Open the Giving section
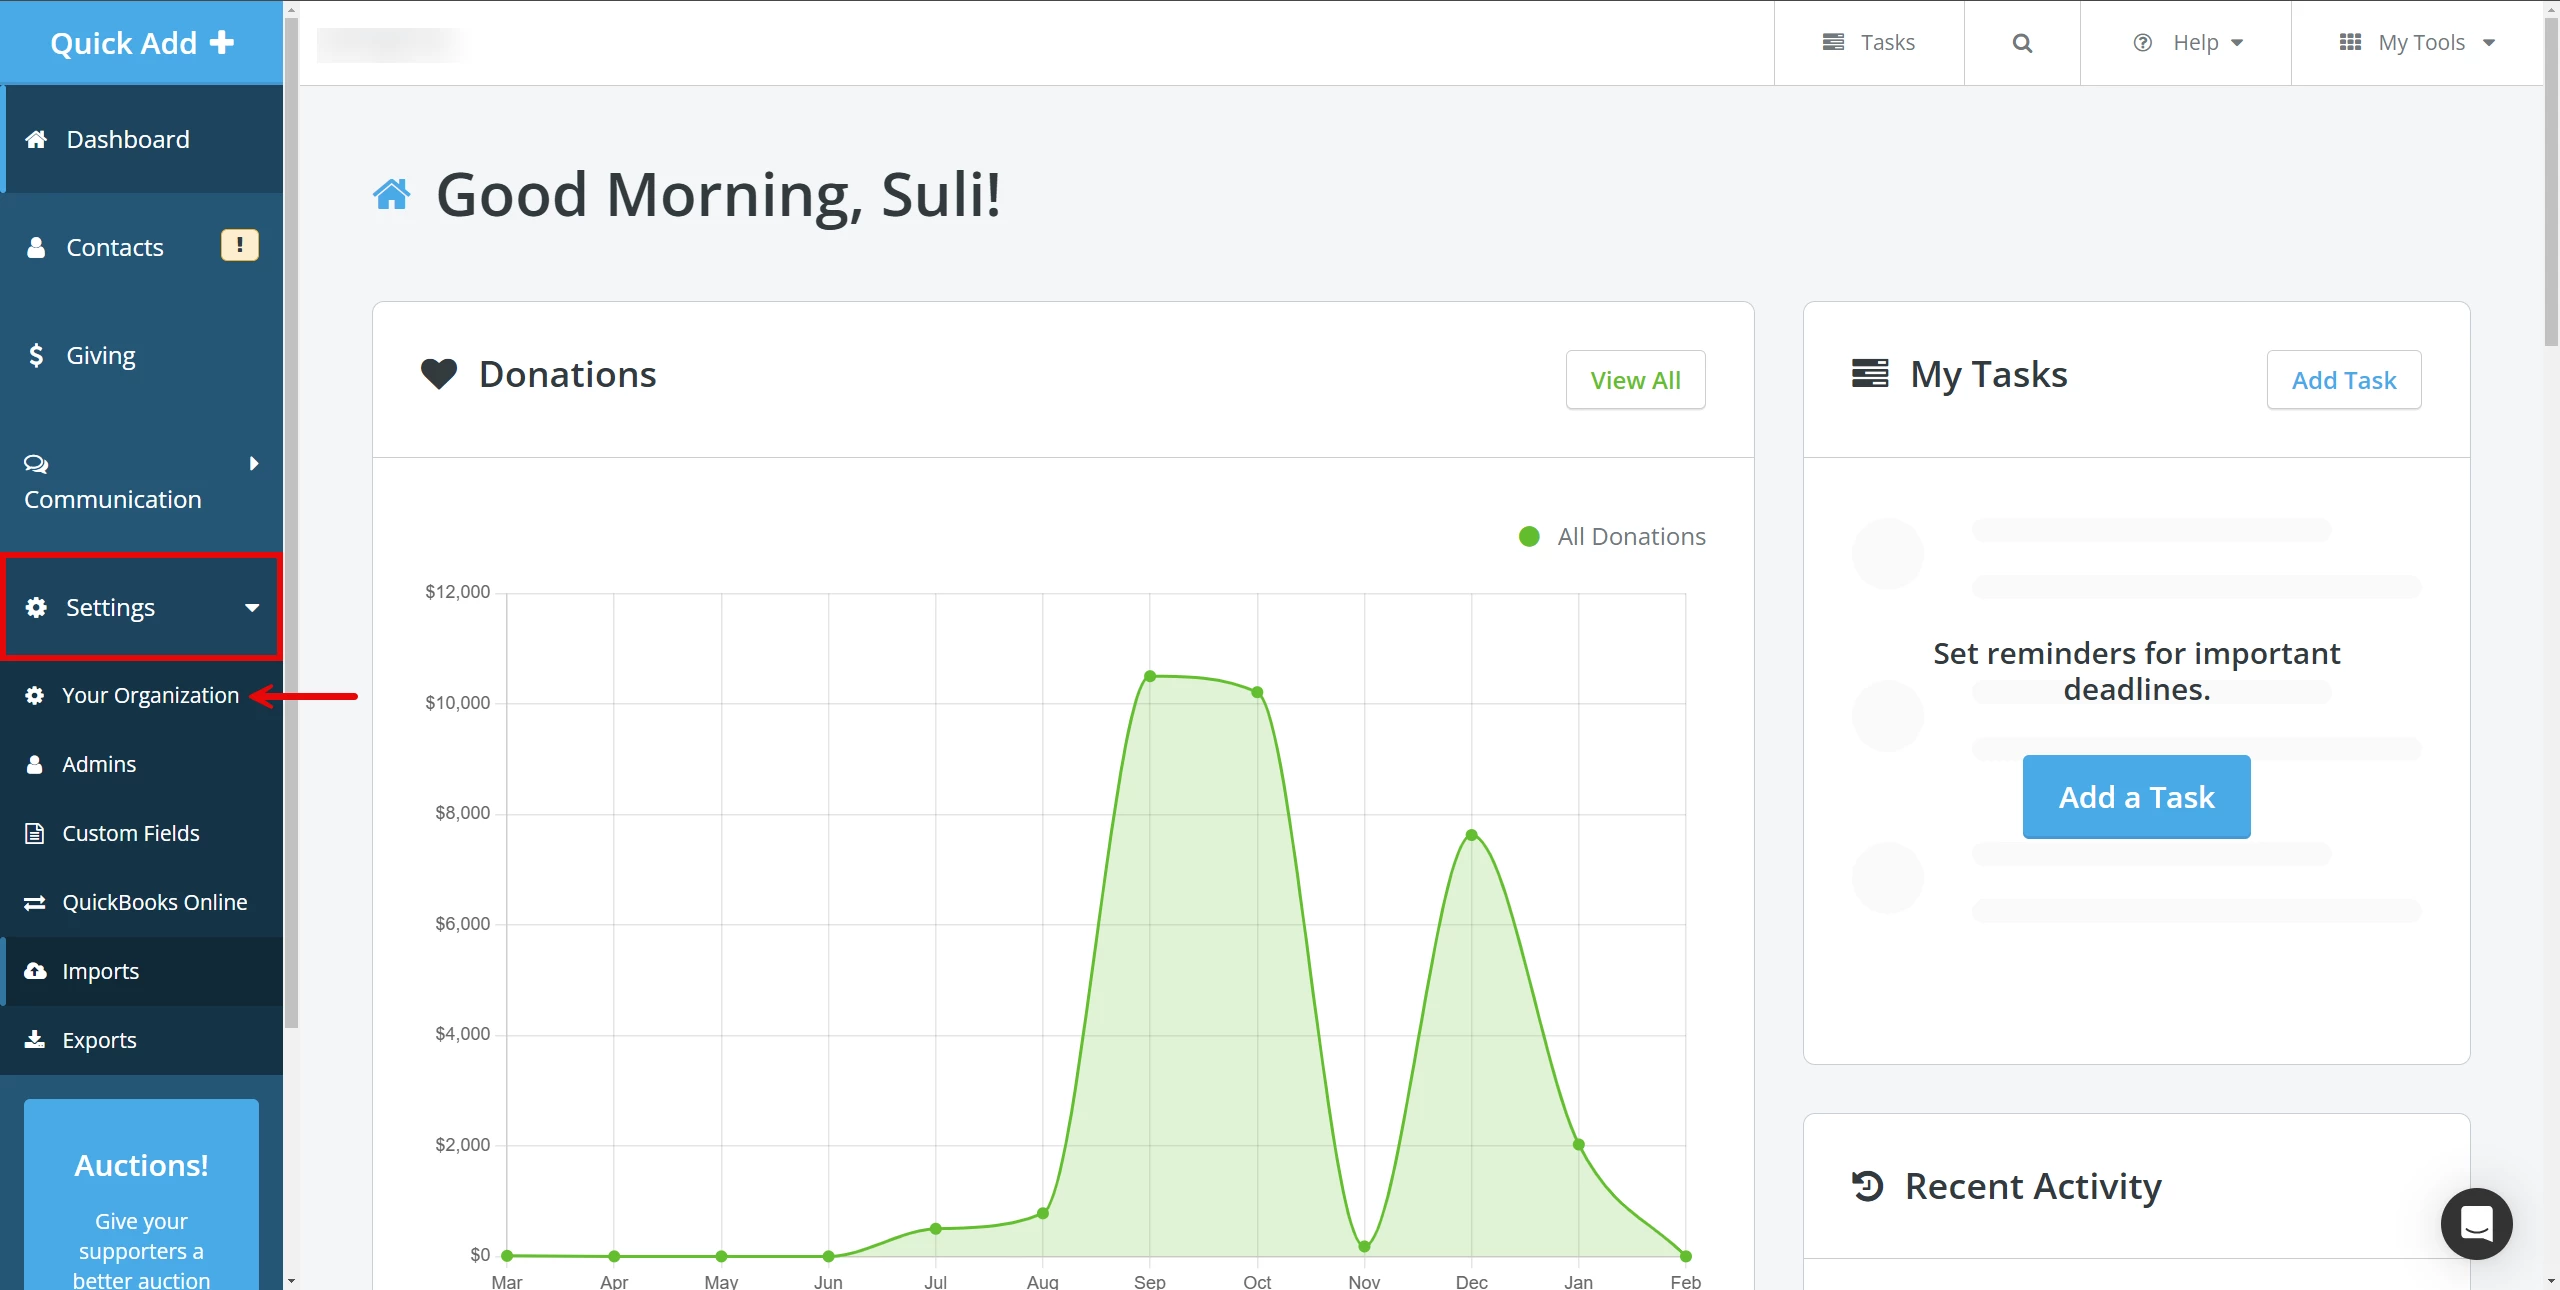Image resolution: width=2560 pixels, height=1290 pixels. tap(100, 355)
